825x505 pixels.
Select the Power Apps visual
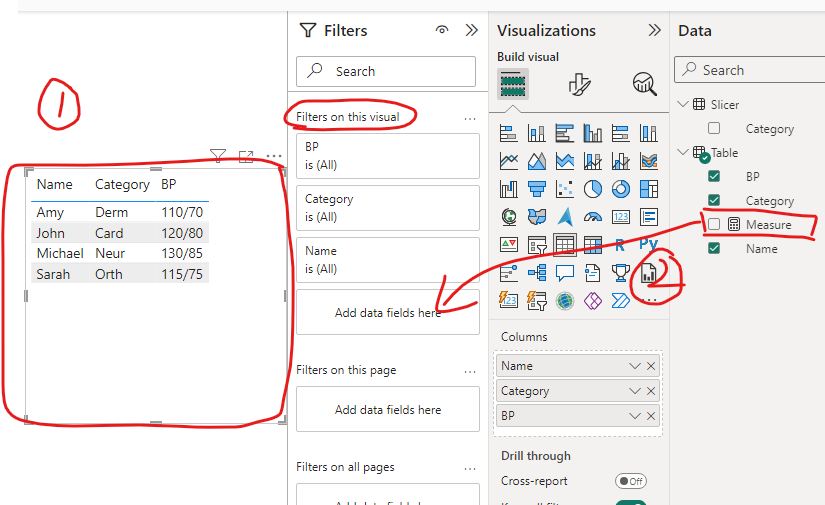pos(592,301)
